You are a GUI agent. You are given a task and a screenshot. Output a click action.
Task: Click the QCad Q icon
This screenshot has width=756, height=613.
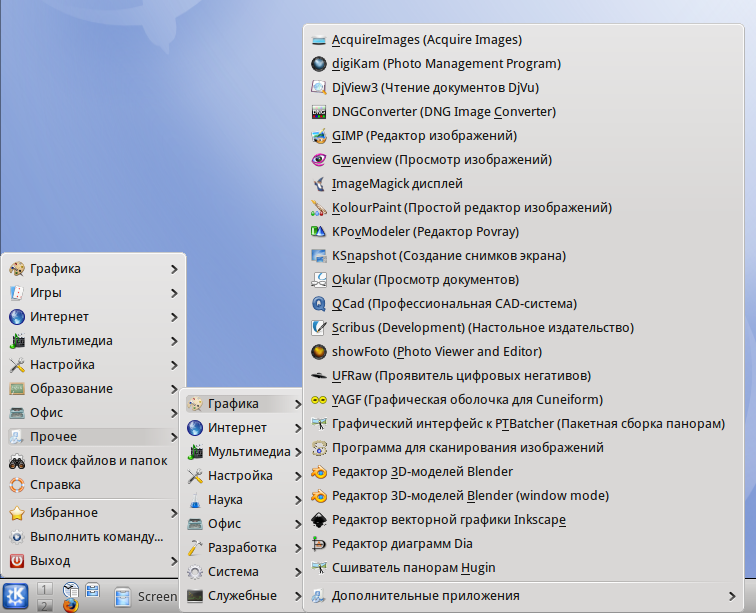point(319,304)
